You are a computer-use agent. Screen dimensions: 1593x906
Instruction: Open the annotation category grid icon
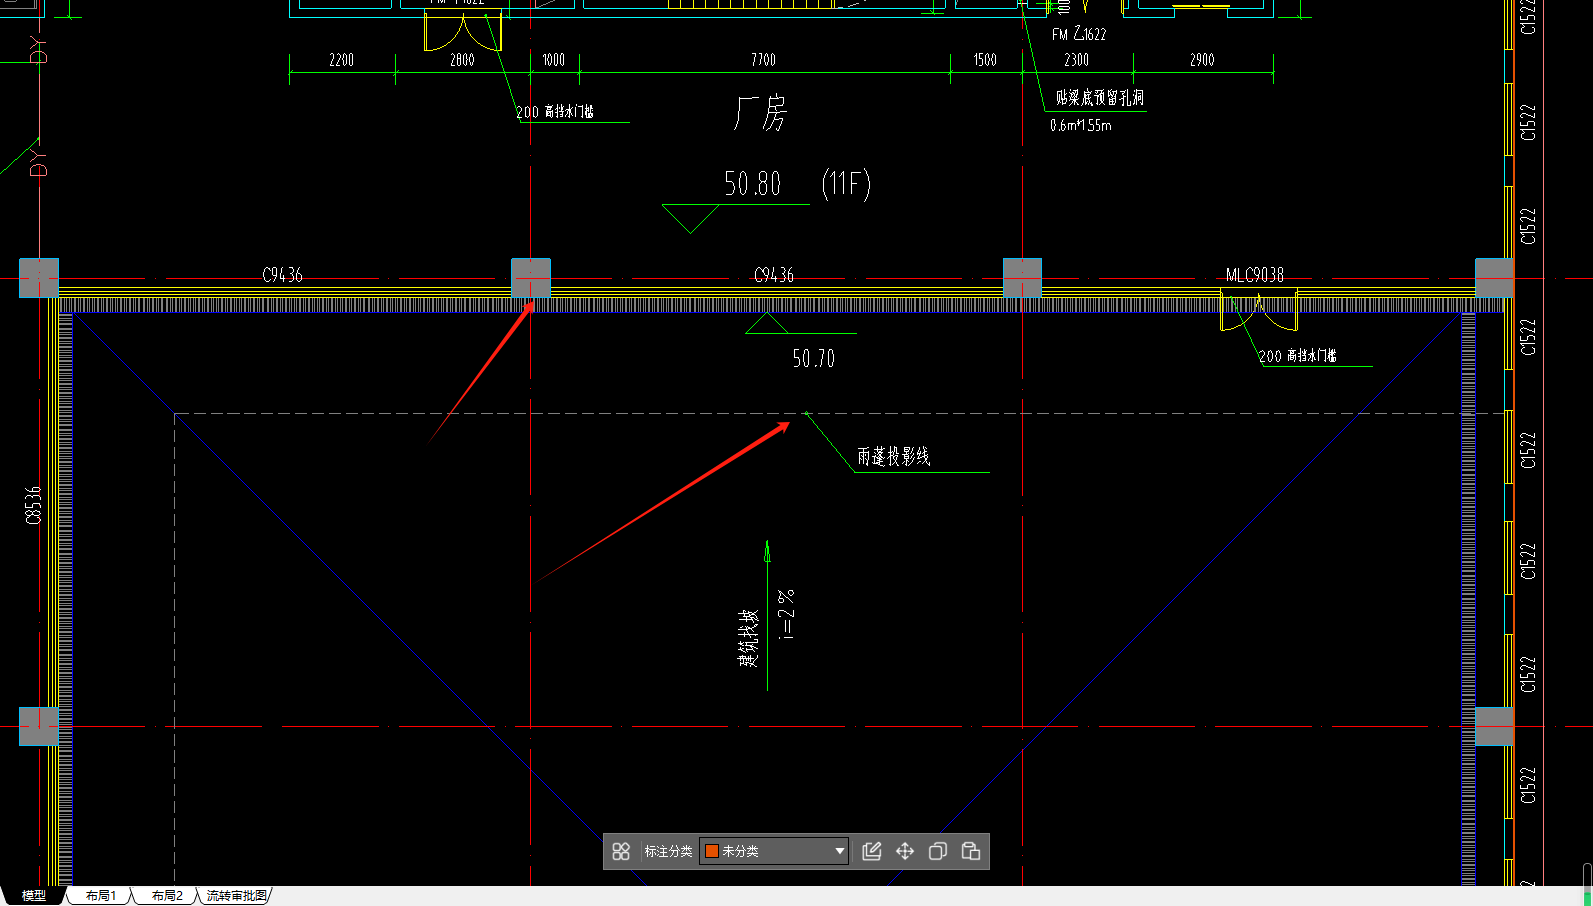(x=621, y=851)
